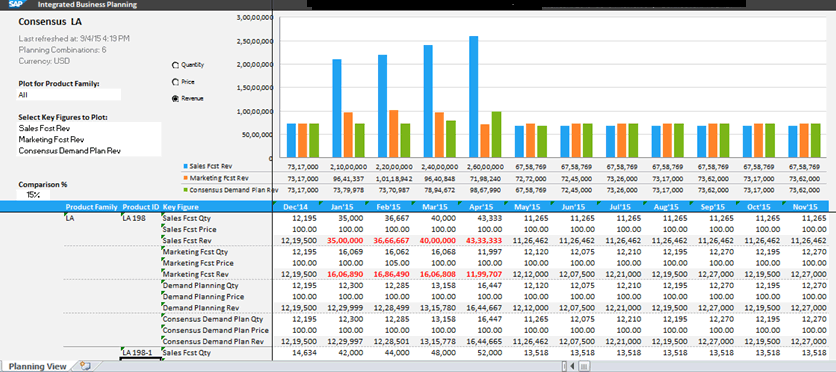The width and height of the screenshot is (836, 372).
Task: Select the Demand Planning Rev row label
Action: coord(201,308)
